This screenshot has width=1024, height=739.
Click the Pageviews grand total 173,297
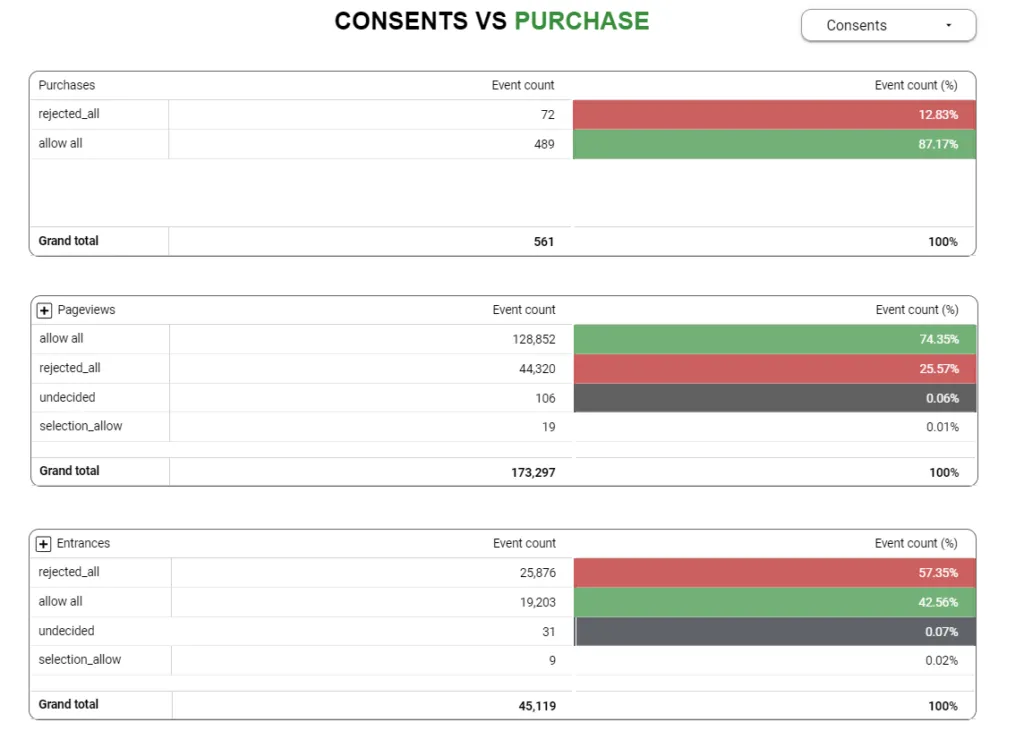tap(533, 473)
